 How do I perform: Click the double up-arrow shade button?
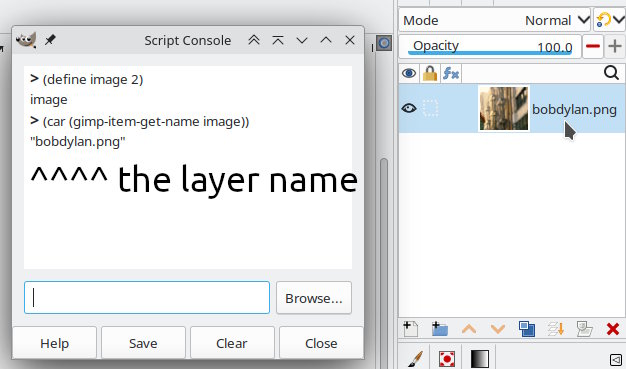click(254, 40)
